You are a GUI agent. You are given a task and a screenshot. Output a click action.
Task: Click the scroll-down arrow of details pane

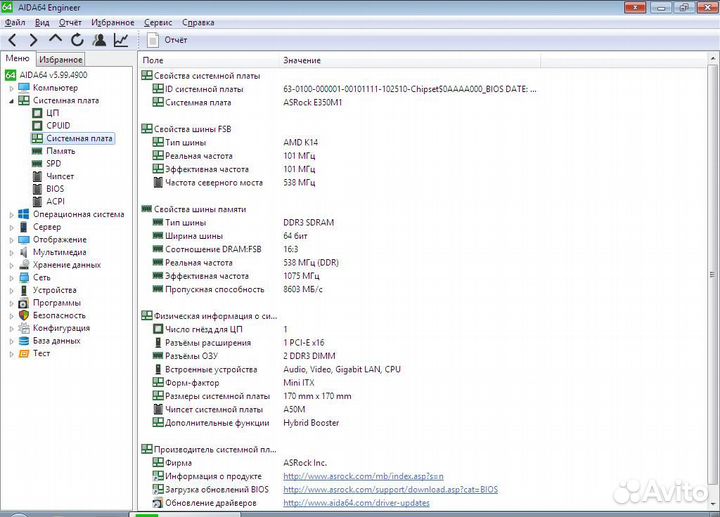pyautogui.click(x=712, y=503)
